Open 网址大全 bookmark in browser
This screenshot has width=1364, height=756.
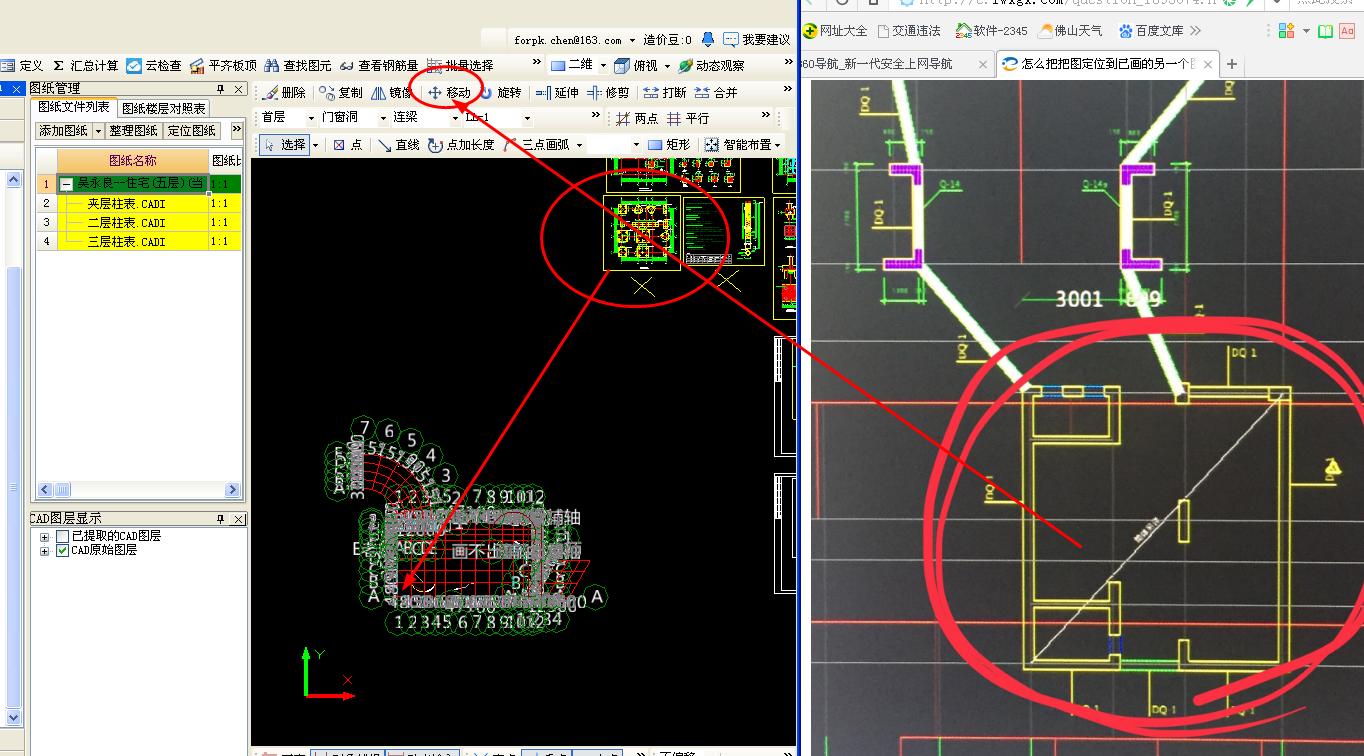[836, 31]
